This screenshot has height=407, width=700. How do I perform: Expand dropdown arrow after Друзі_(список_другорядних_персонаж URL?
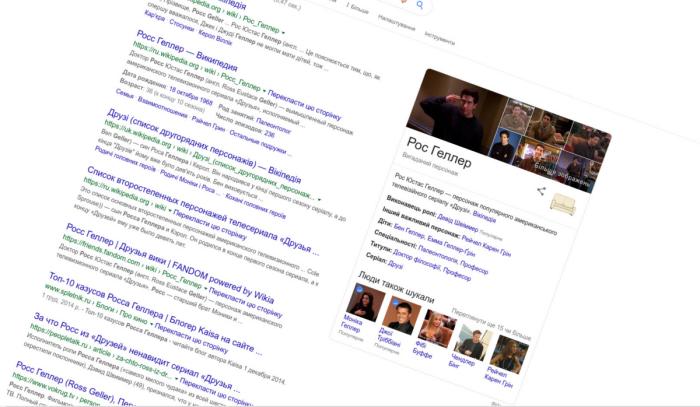click(x=319, y=199)
